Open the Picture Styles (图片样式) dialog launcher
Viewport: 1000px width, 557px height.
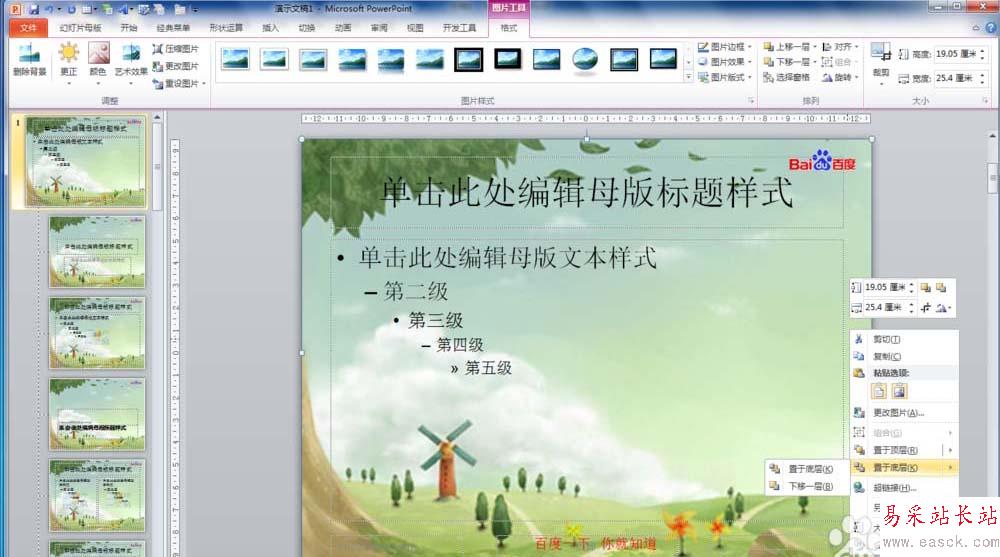pyautogui.click(x=751, y=101)
